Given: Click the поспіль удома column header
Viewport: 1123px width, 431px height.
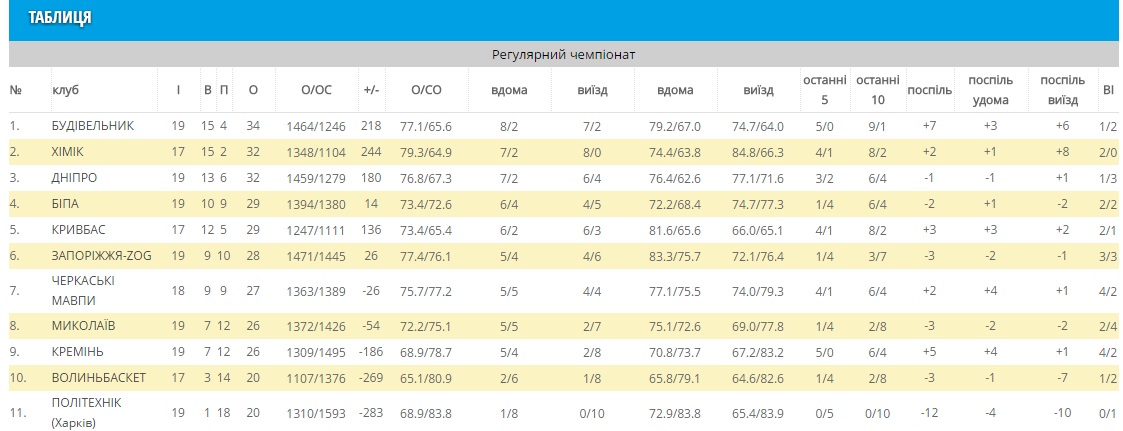Looking at the screenshot, I should pyautogui.click(x=990, y=90).
